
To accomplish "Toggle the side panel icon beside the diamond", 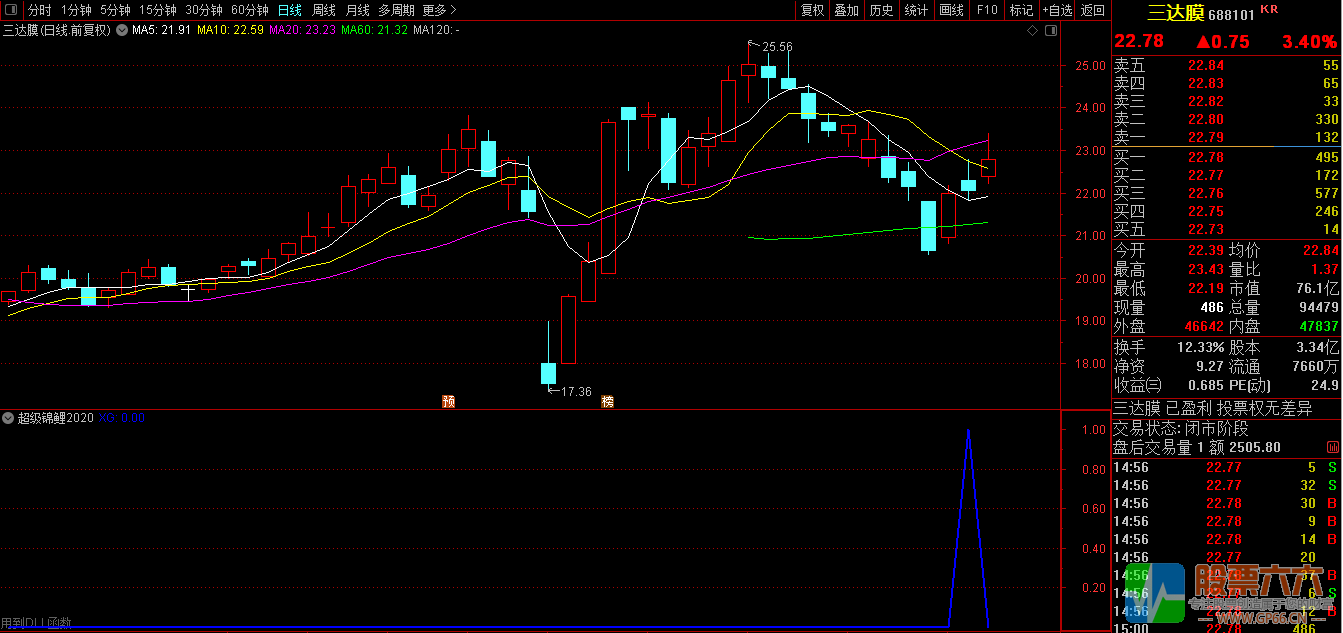I will 1050,31.
